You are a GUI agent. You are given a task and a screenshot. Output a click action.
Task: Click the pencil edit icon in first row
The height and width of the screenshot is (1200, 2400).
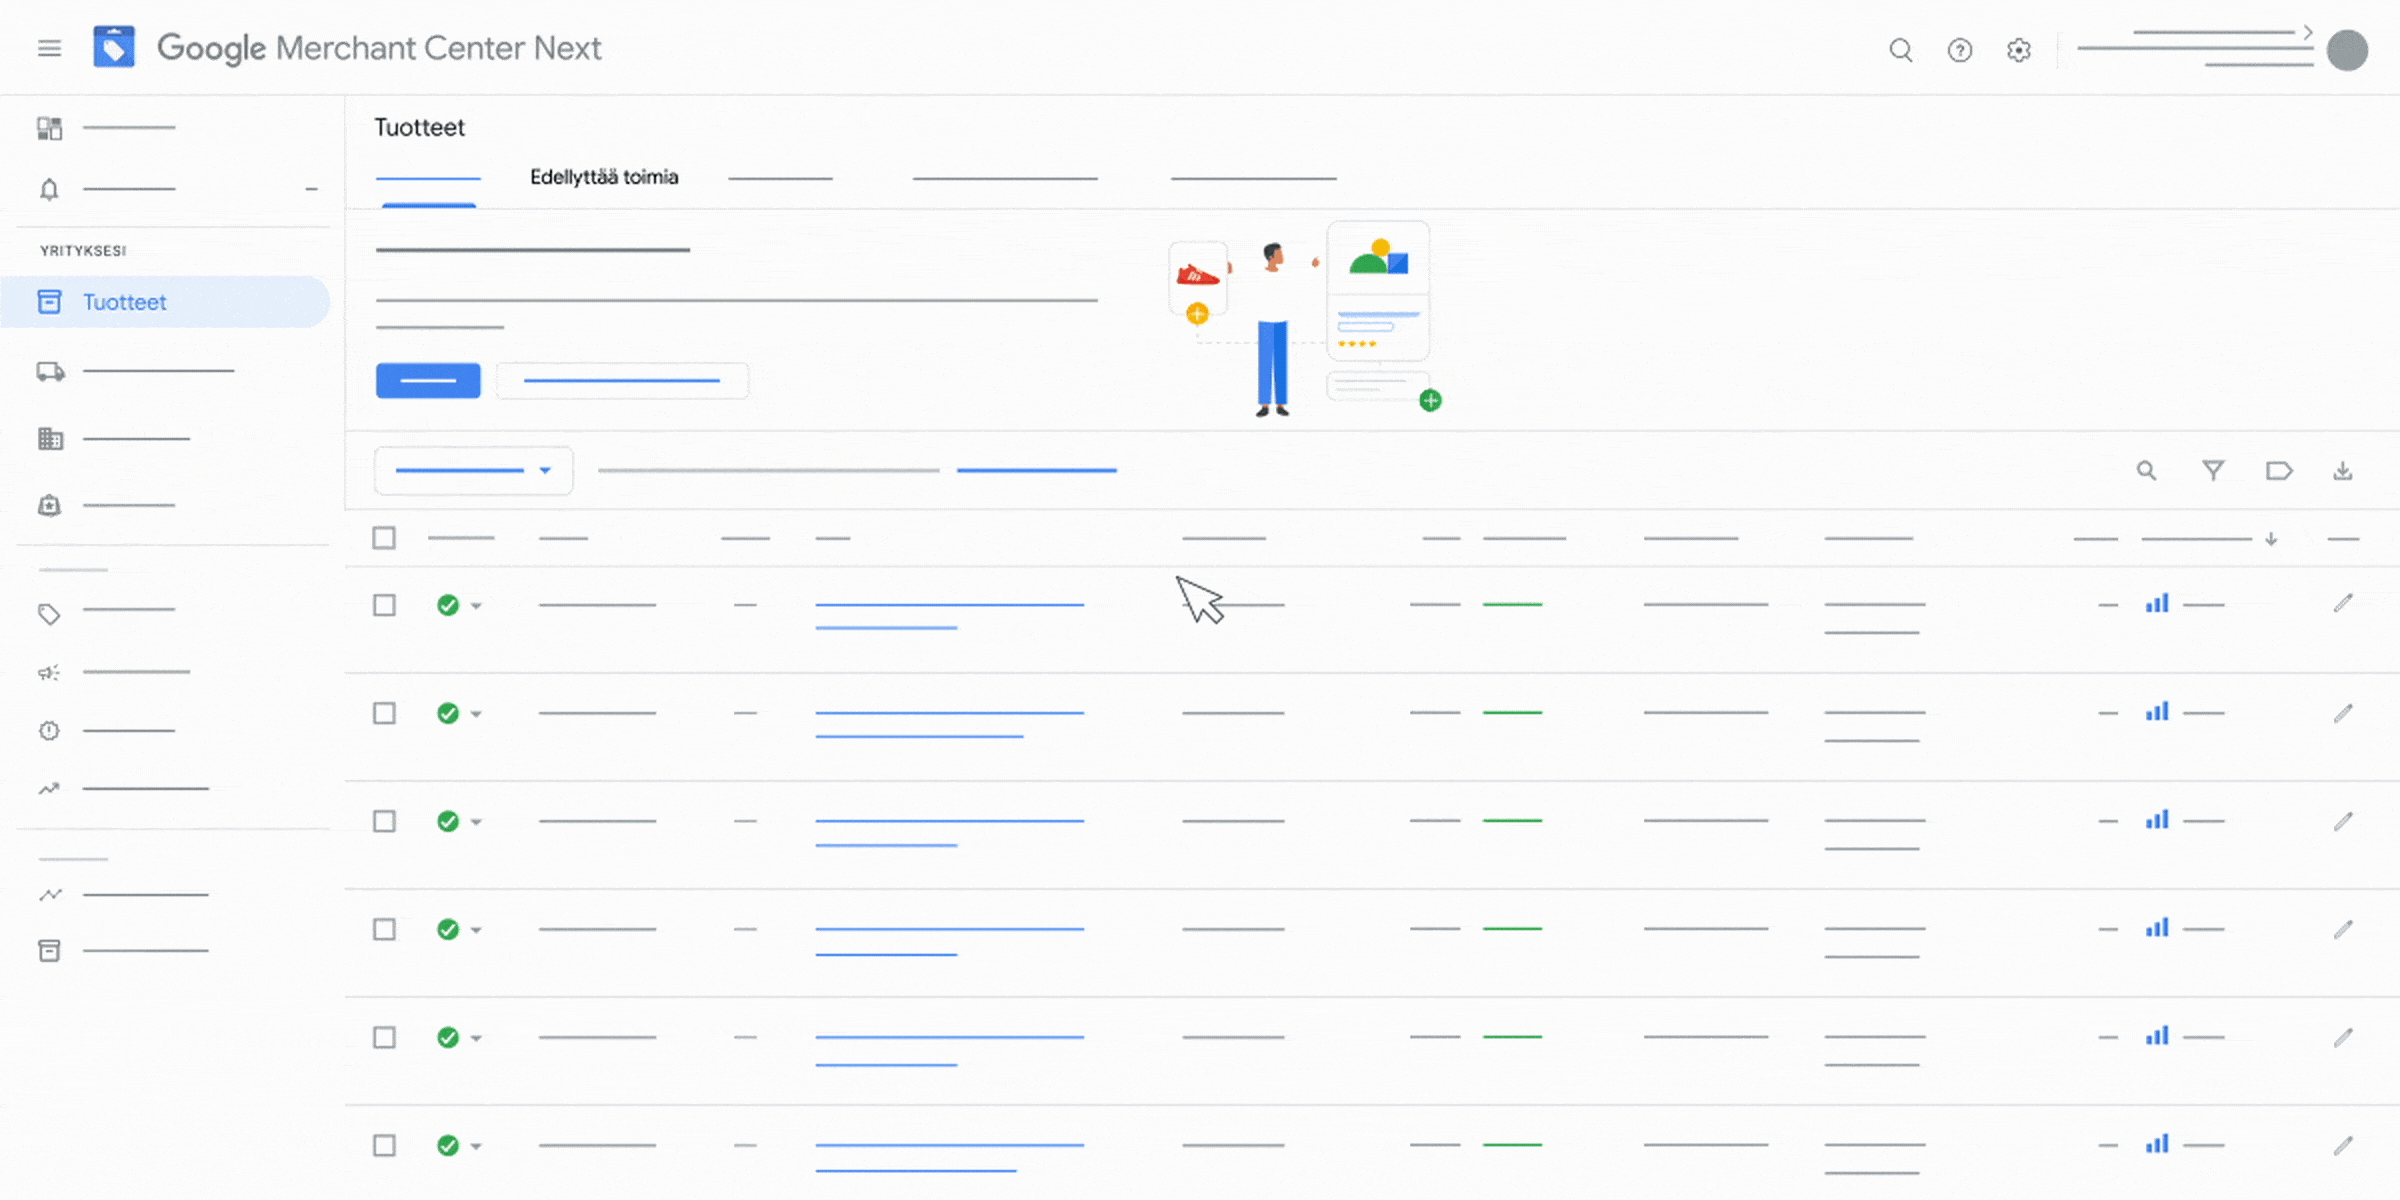pos(2342,603)
